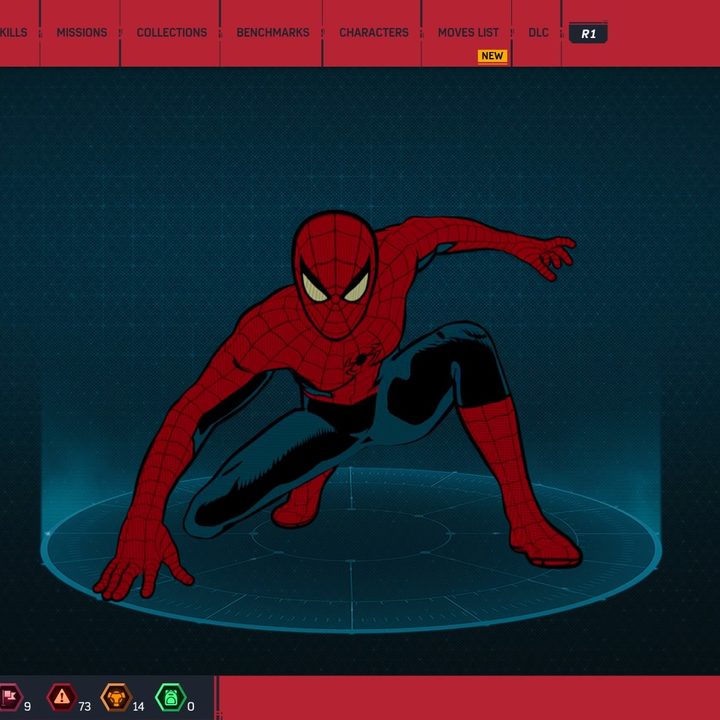Image resolution: width=720 pixels, height=720 pixels.
Task: Open the Benchmarks tab
Action: tap(273, 33)
